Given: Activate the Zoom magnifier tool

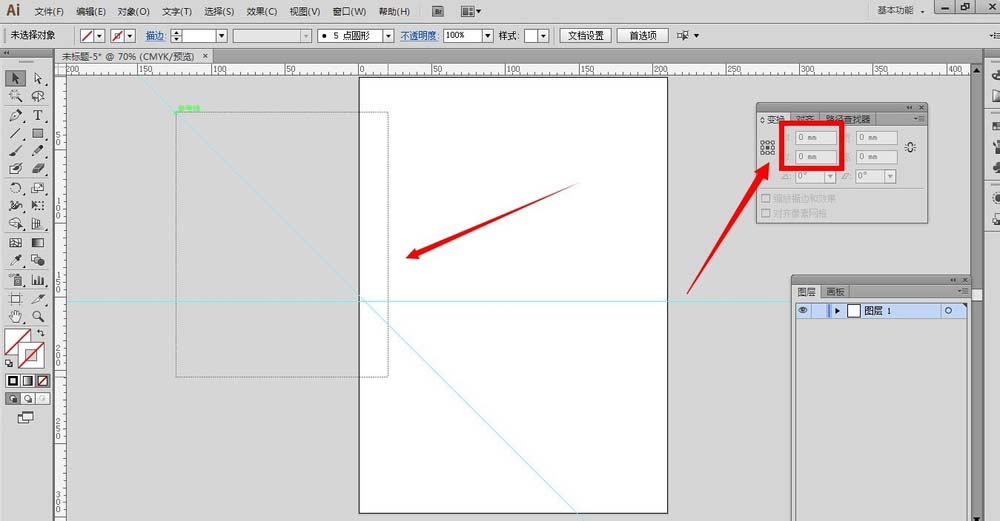Looking at the screenshot, I should [38, 316].
